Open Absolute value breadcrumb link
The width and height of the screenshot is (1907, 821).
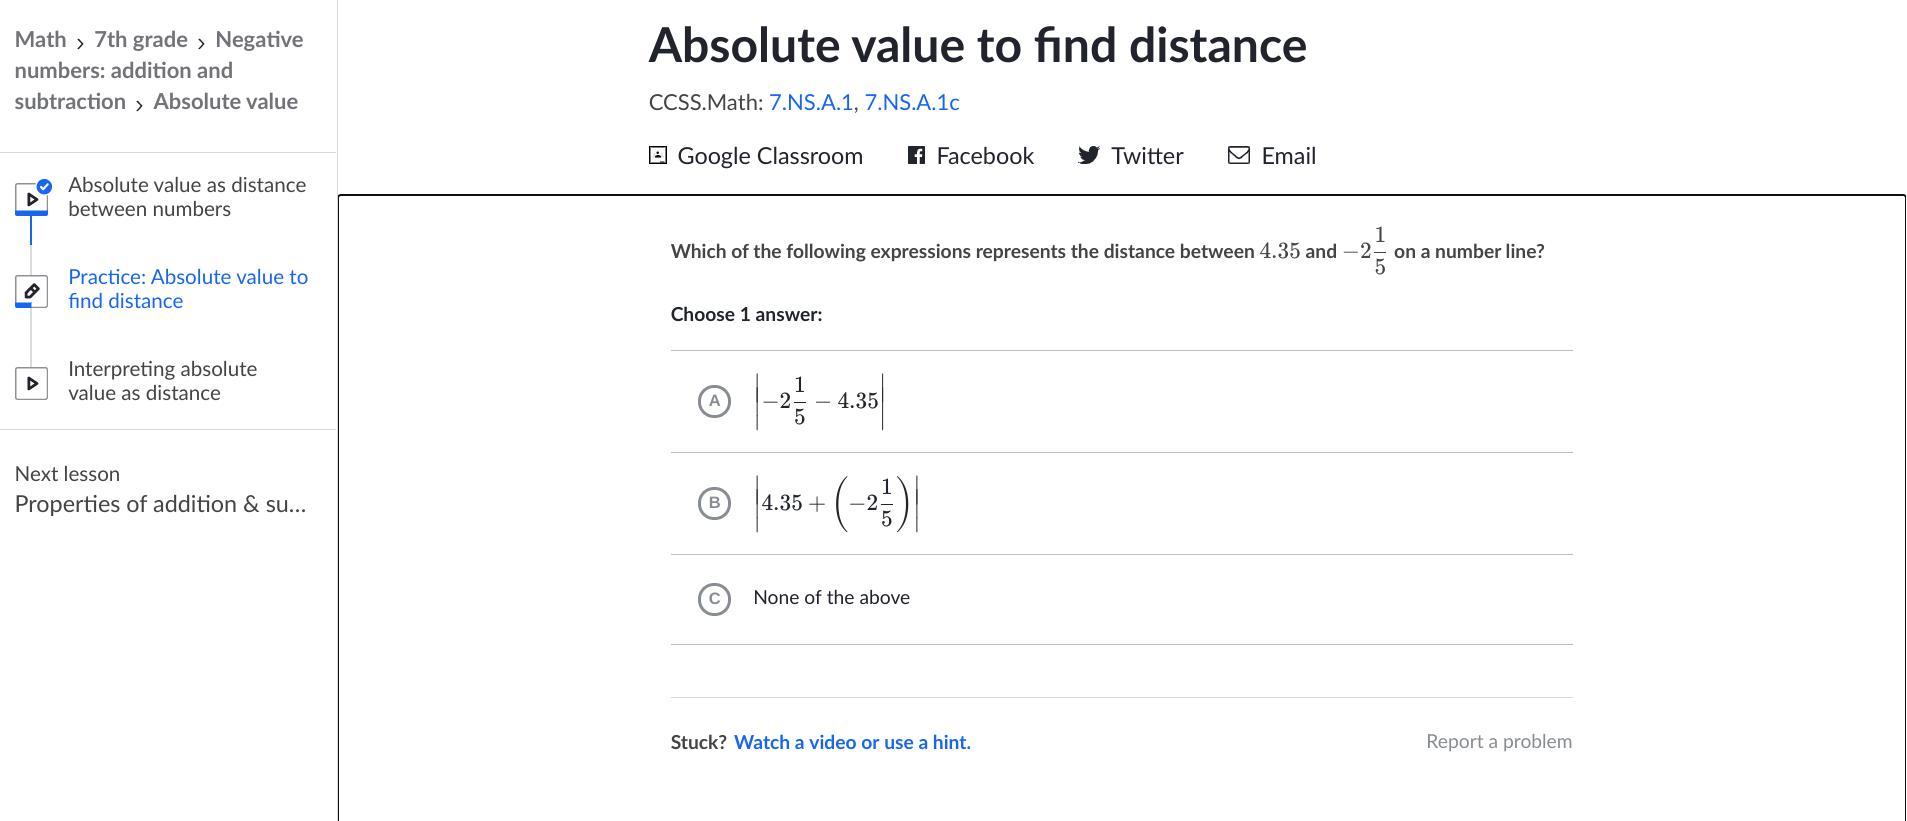tap(225, 102)
